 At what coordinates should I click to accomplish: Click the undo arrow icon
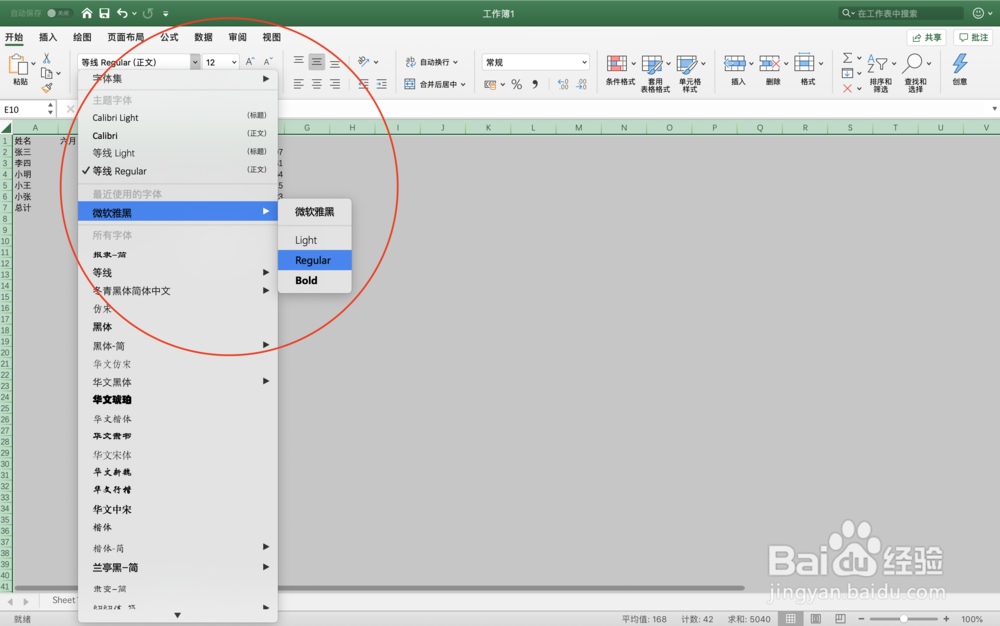[x=122, y=13]
